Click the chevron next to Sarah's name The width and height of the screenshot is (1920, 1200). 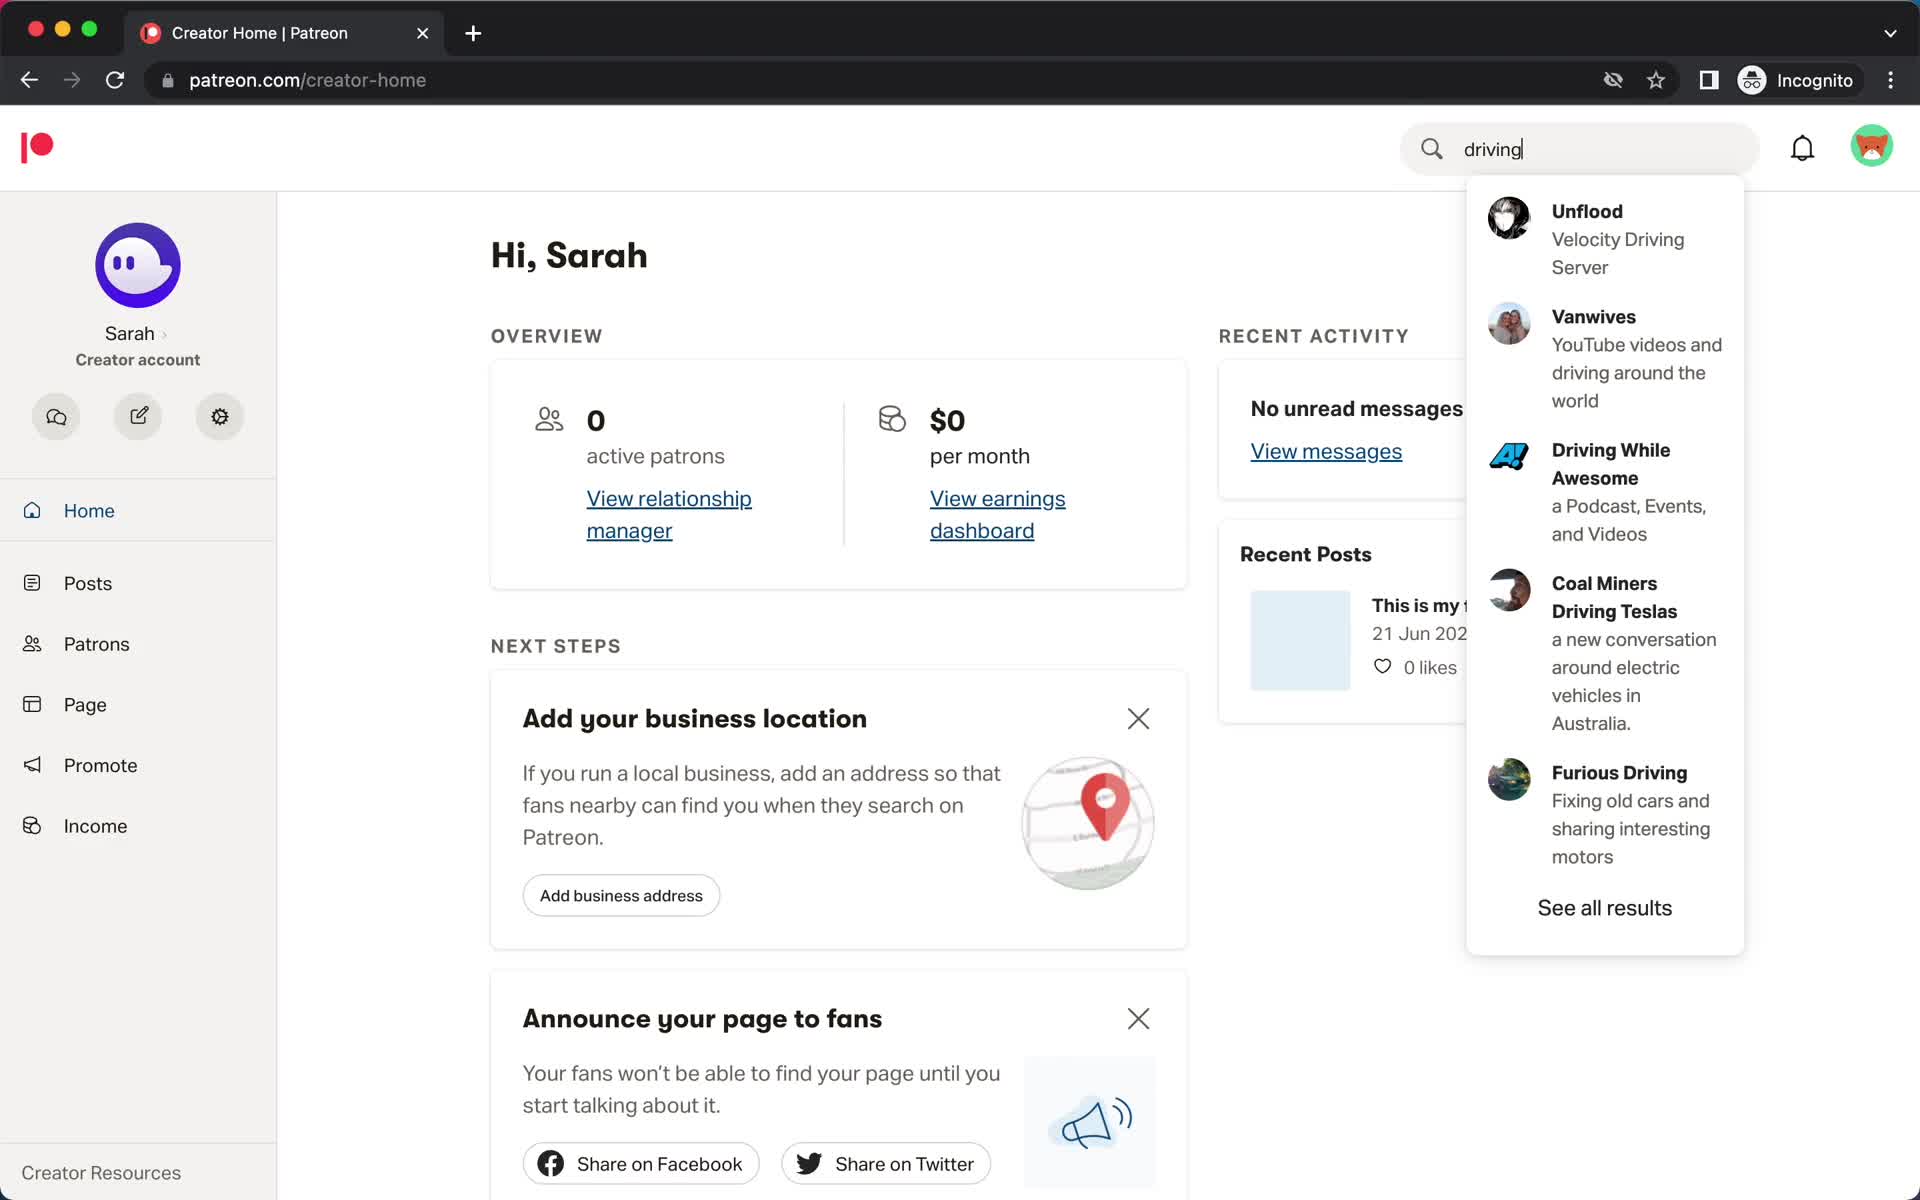coord(164,335)
